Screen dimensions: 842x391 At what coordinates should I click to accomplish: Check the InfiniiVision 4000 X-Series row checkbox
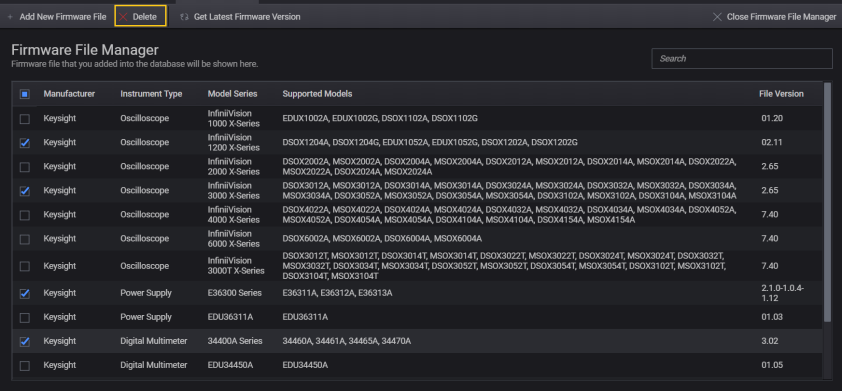point(25,215)
